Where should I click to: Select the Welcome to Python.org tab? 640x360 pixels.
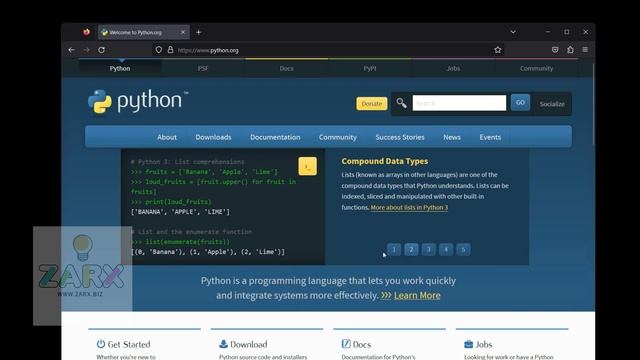click(144, 32)
